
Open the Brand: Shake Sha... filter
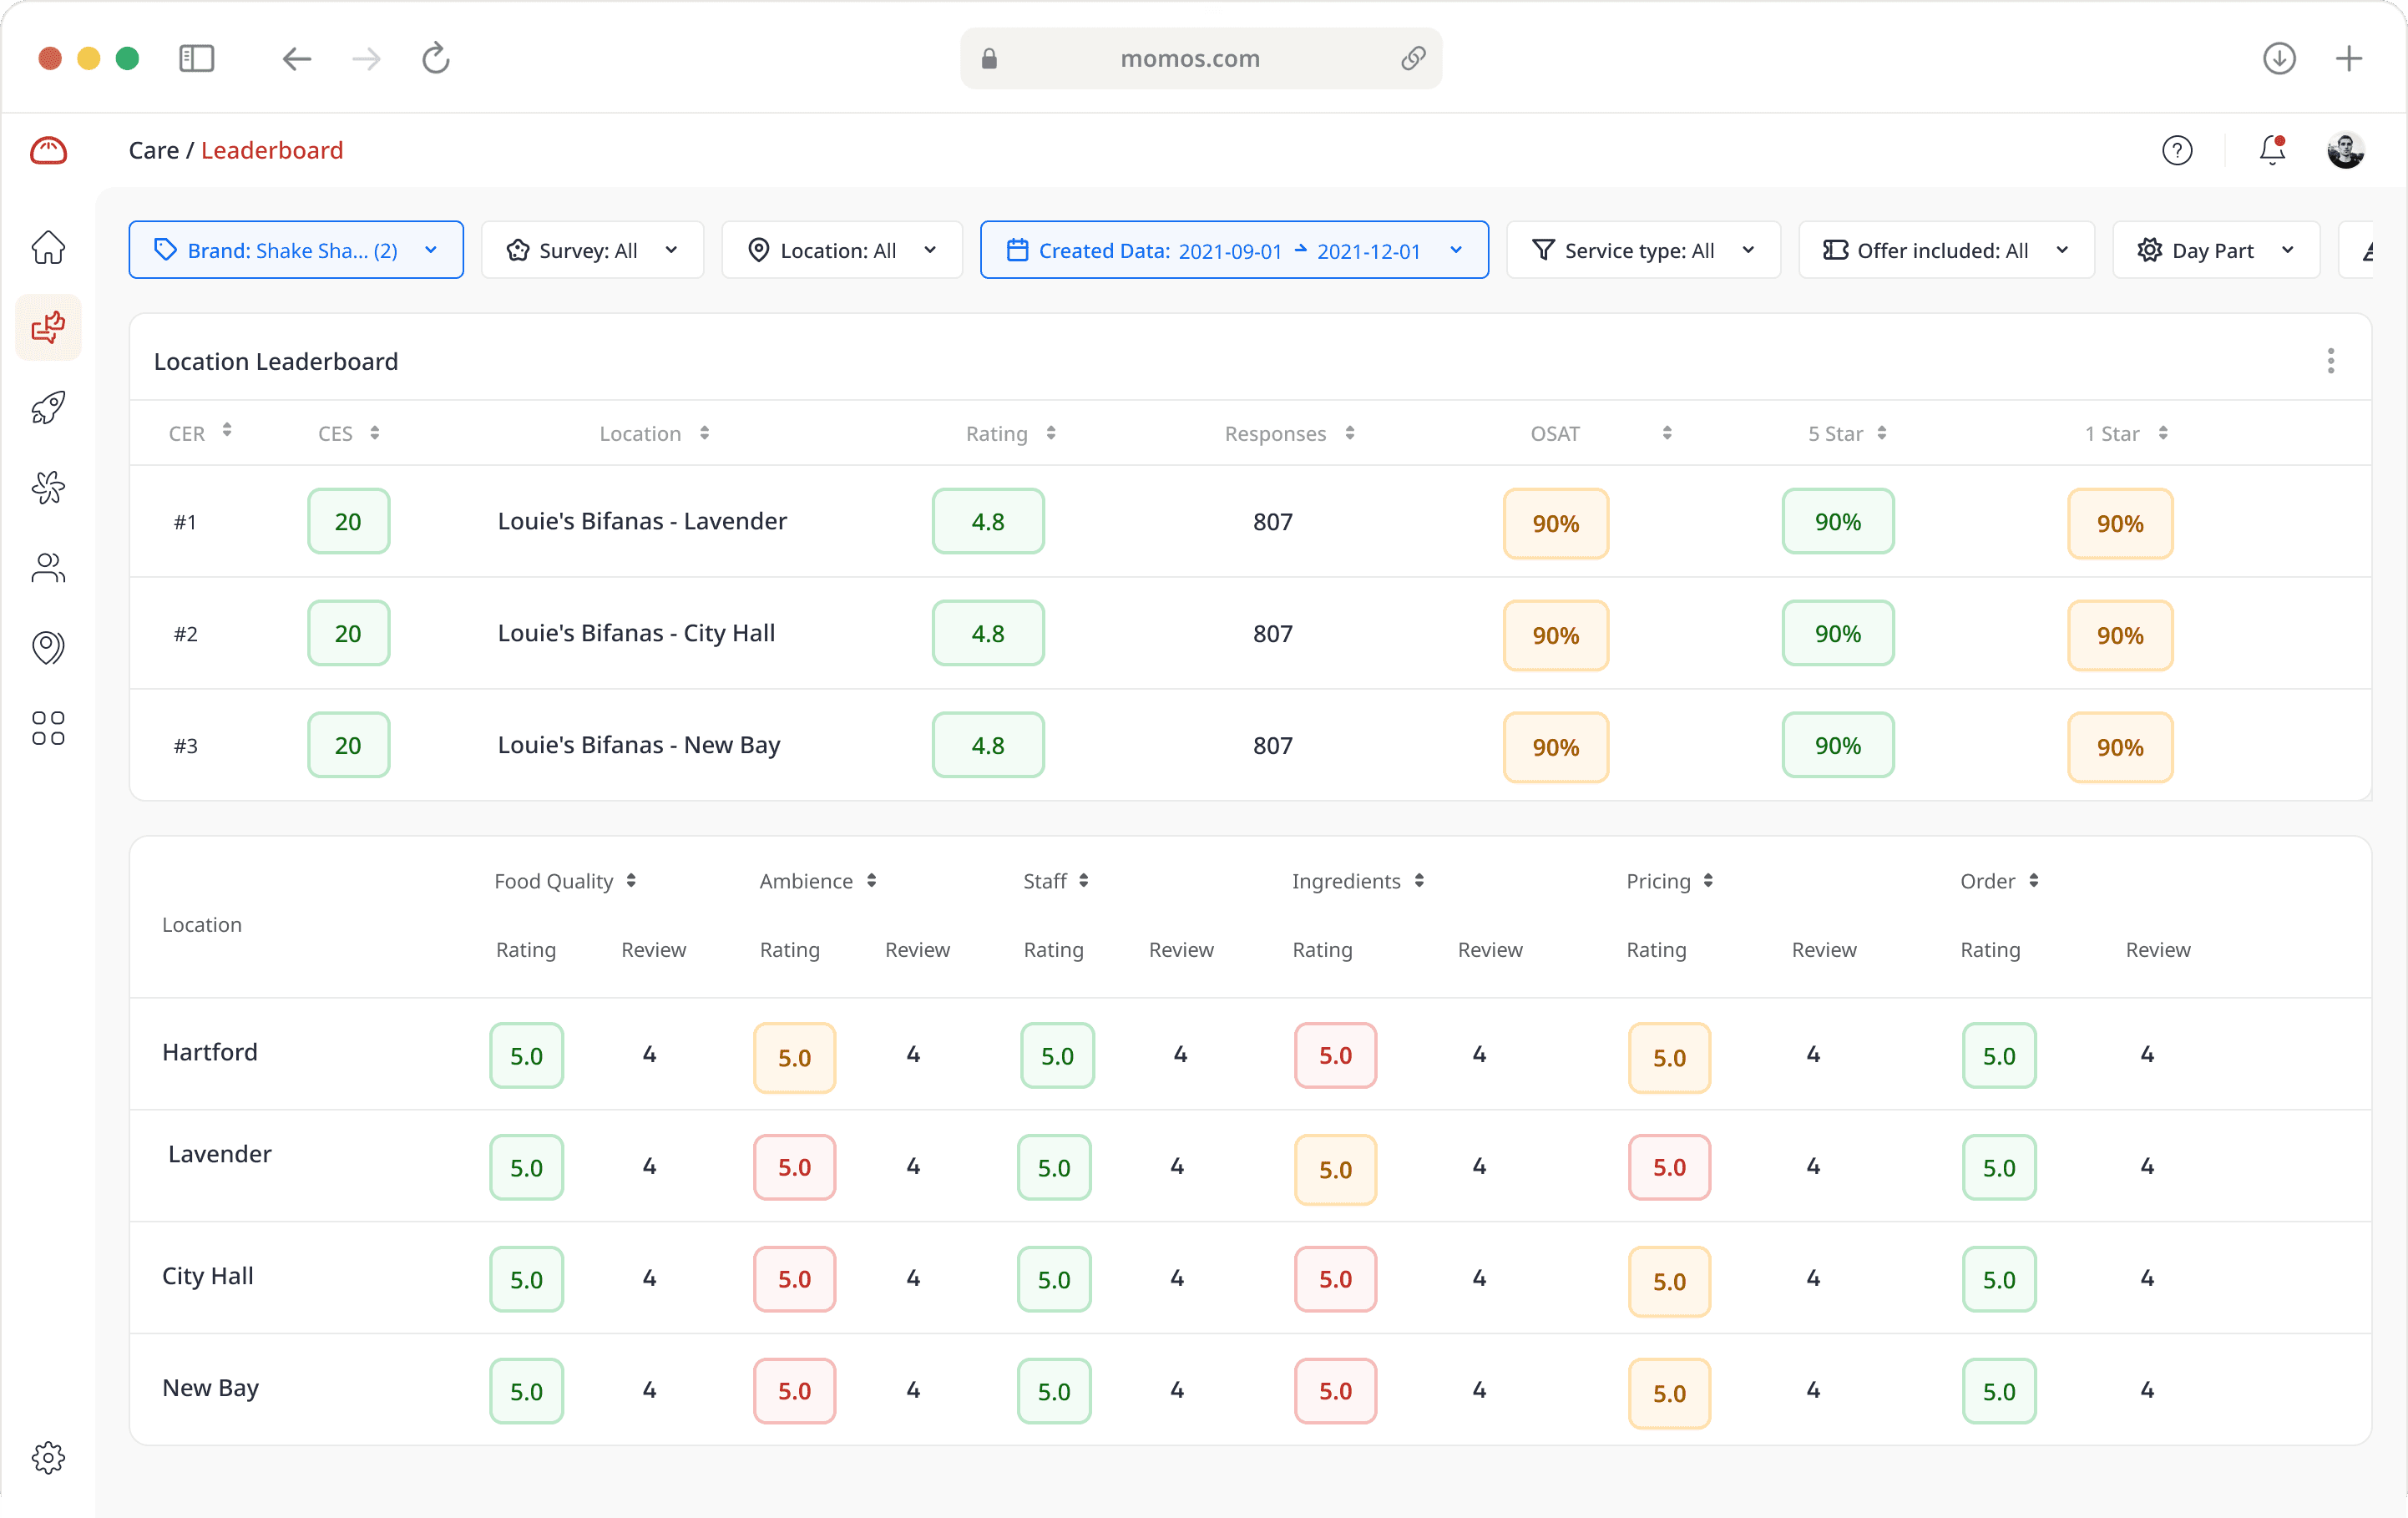(296, 249)
